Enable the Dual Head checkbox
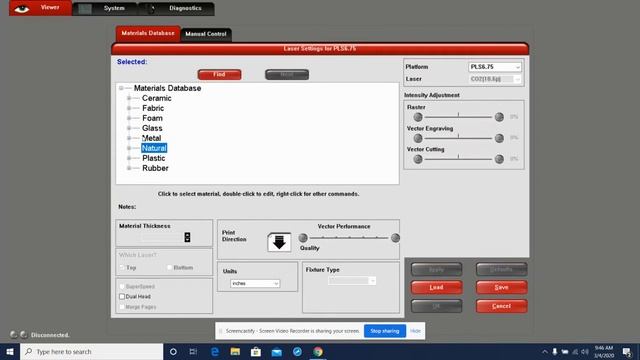This screenshot has width=640, height=360. (122, 297)
